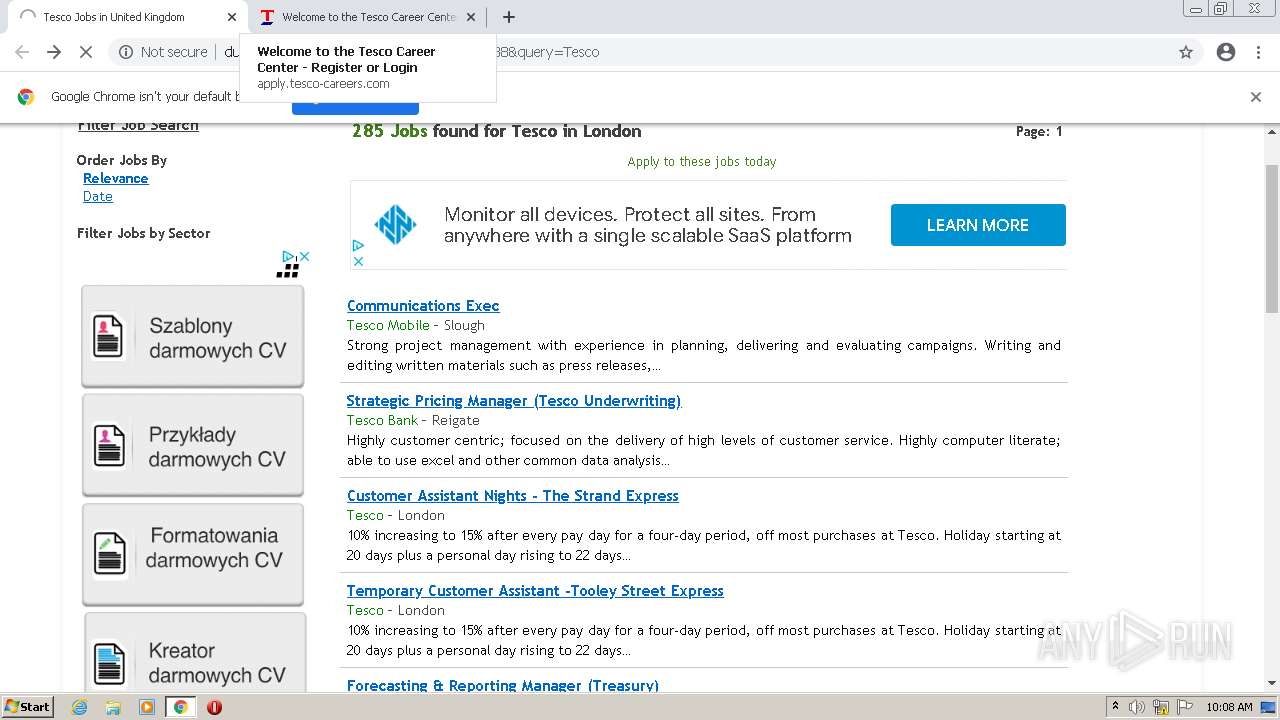Image resolution: width=1280 pixels, height=720 pixels.
Task: Click the Filter Jobs by Sector heading
Action: coord(144,233)
